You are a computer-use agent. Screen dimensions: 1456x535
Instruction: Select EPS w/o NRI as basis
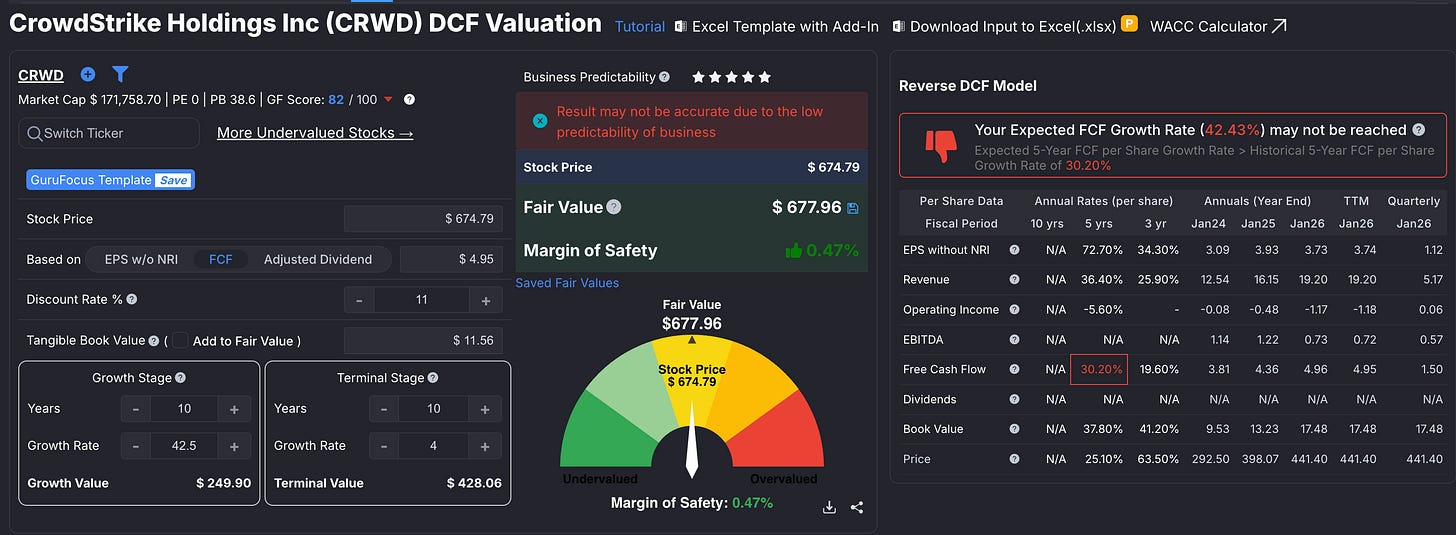pos(140,259)
